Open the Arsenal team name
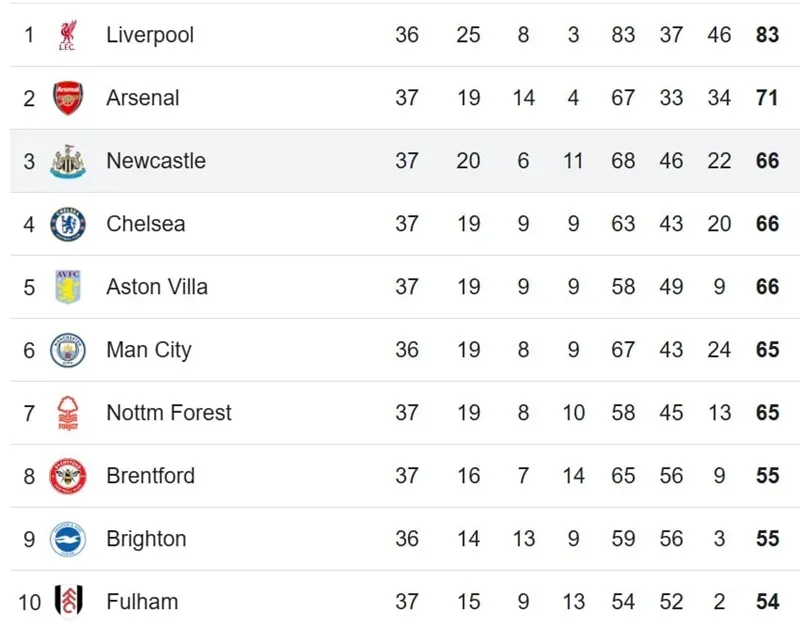 click(x=143, y=98)
